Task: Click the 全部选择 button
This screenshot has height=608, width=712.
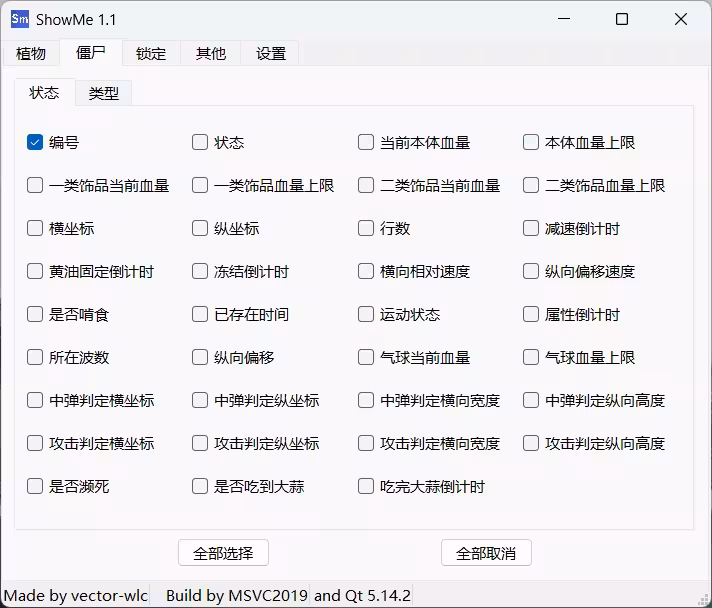Action: coord(223,553)
